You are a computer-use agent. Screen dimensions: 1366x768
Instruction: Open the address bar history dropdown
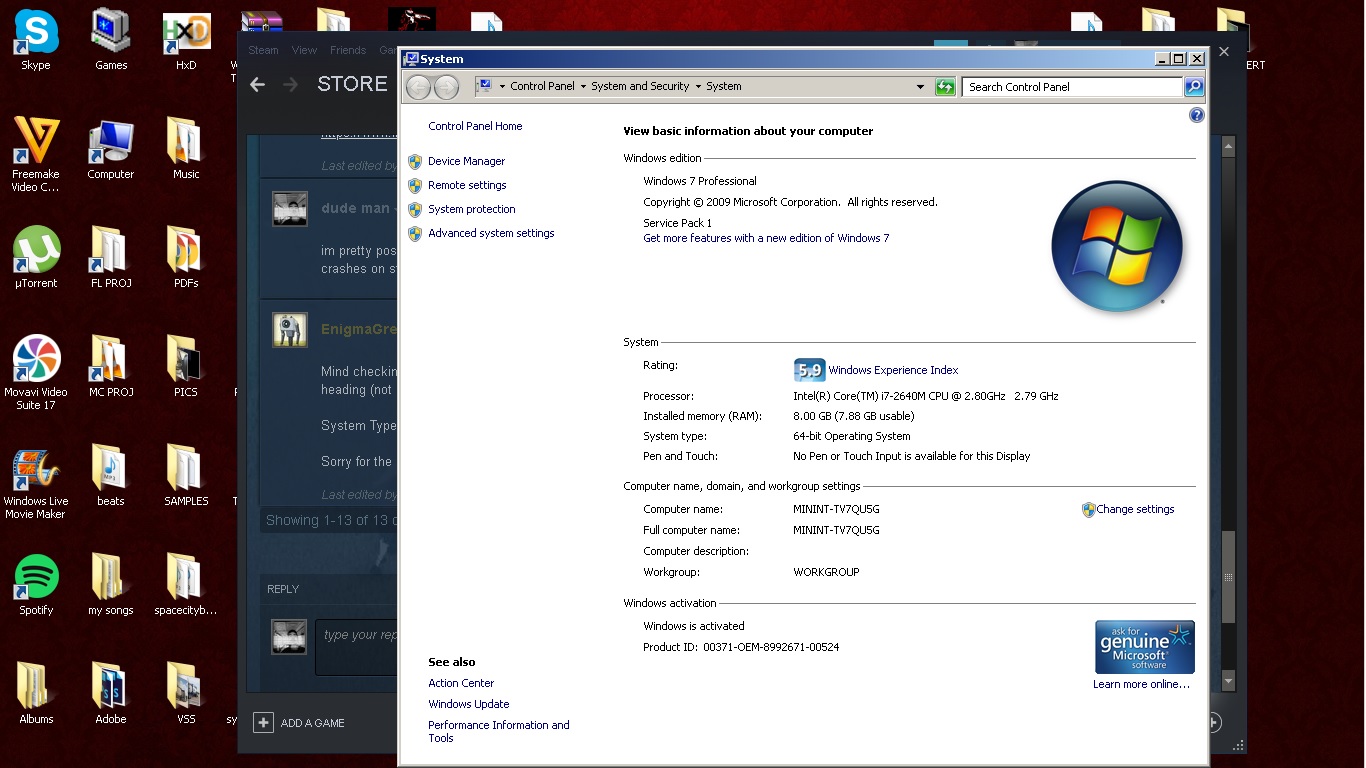pos(921,87)
